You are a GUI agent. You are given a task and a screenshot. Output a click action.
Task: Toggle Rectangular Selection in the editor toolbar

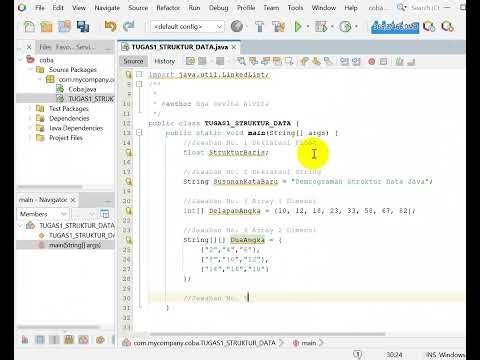tap(289, 61)
